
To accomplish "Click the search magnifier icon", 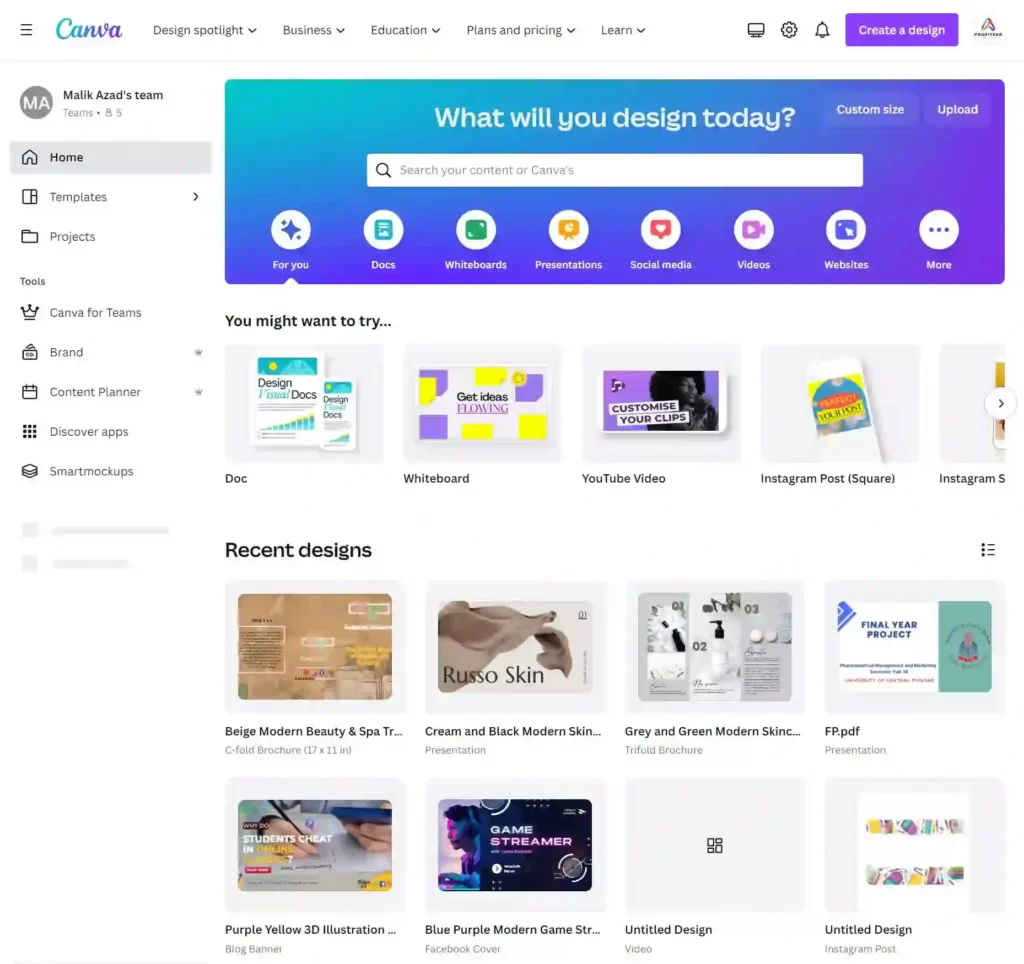I will click(383, 170).
